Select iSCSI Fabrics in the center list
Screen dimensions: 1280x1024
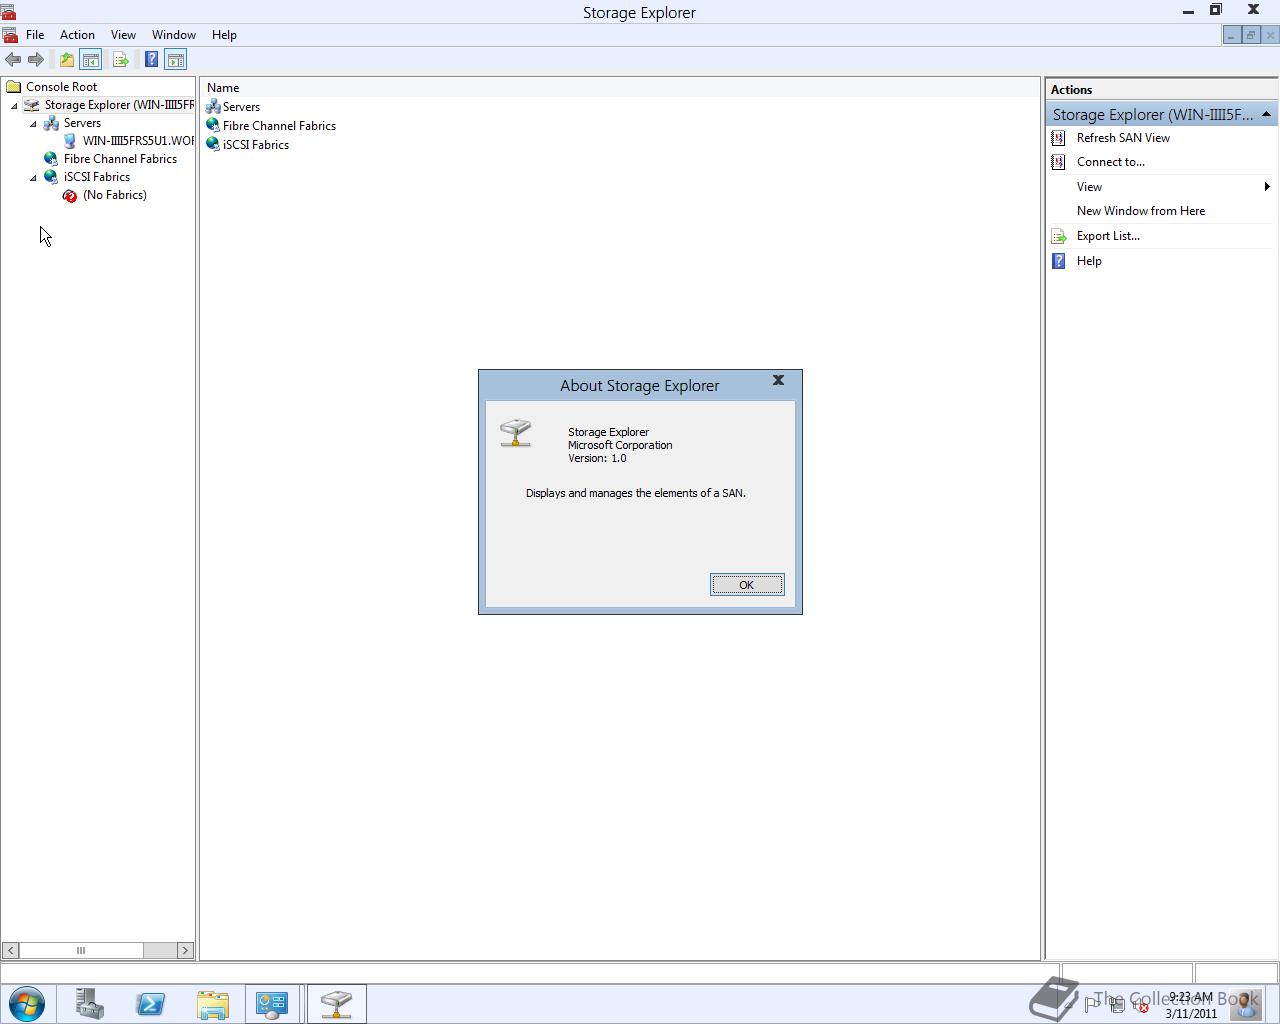point(256,145)
